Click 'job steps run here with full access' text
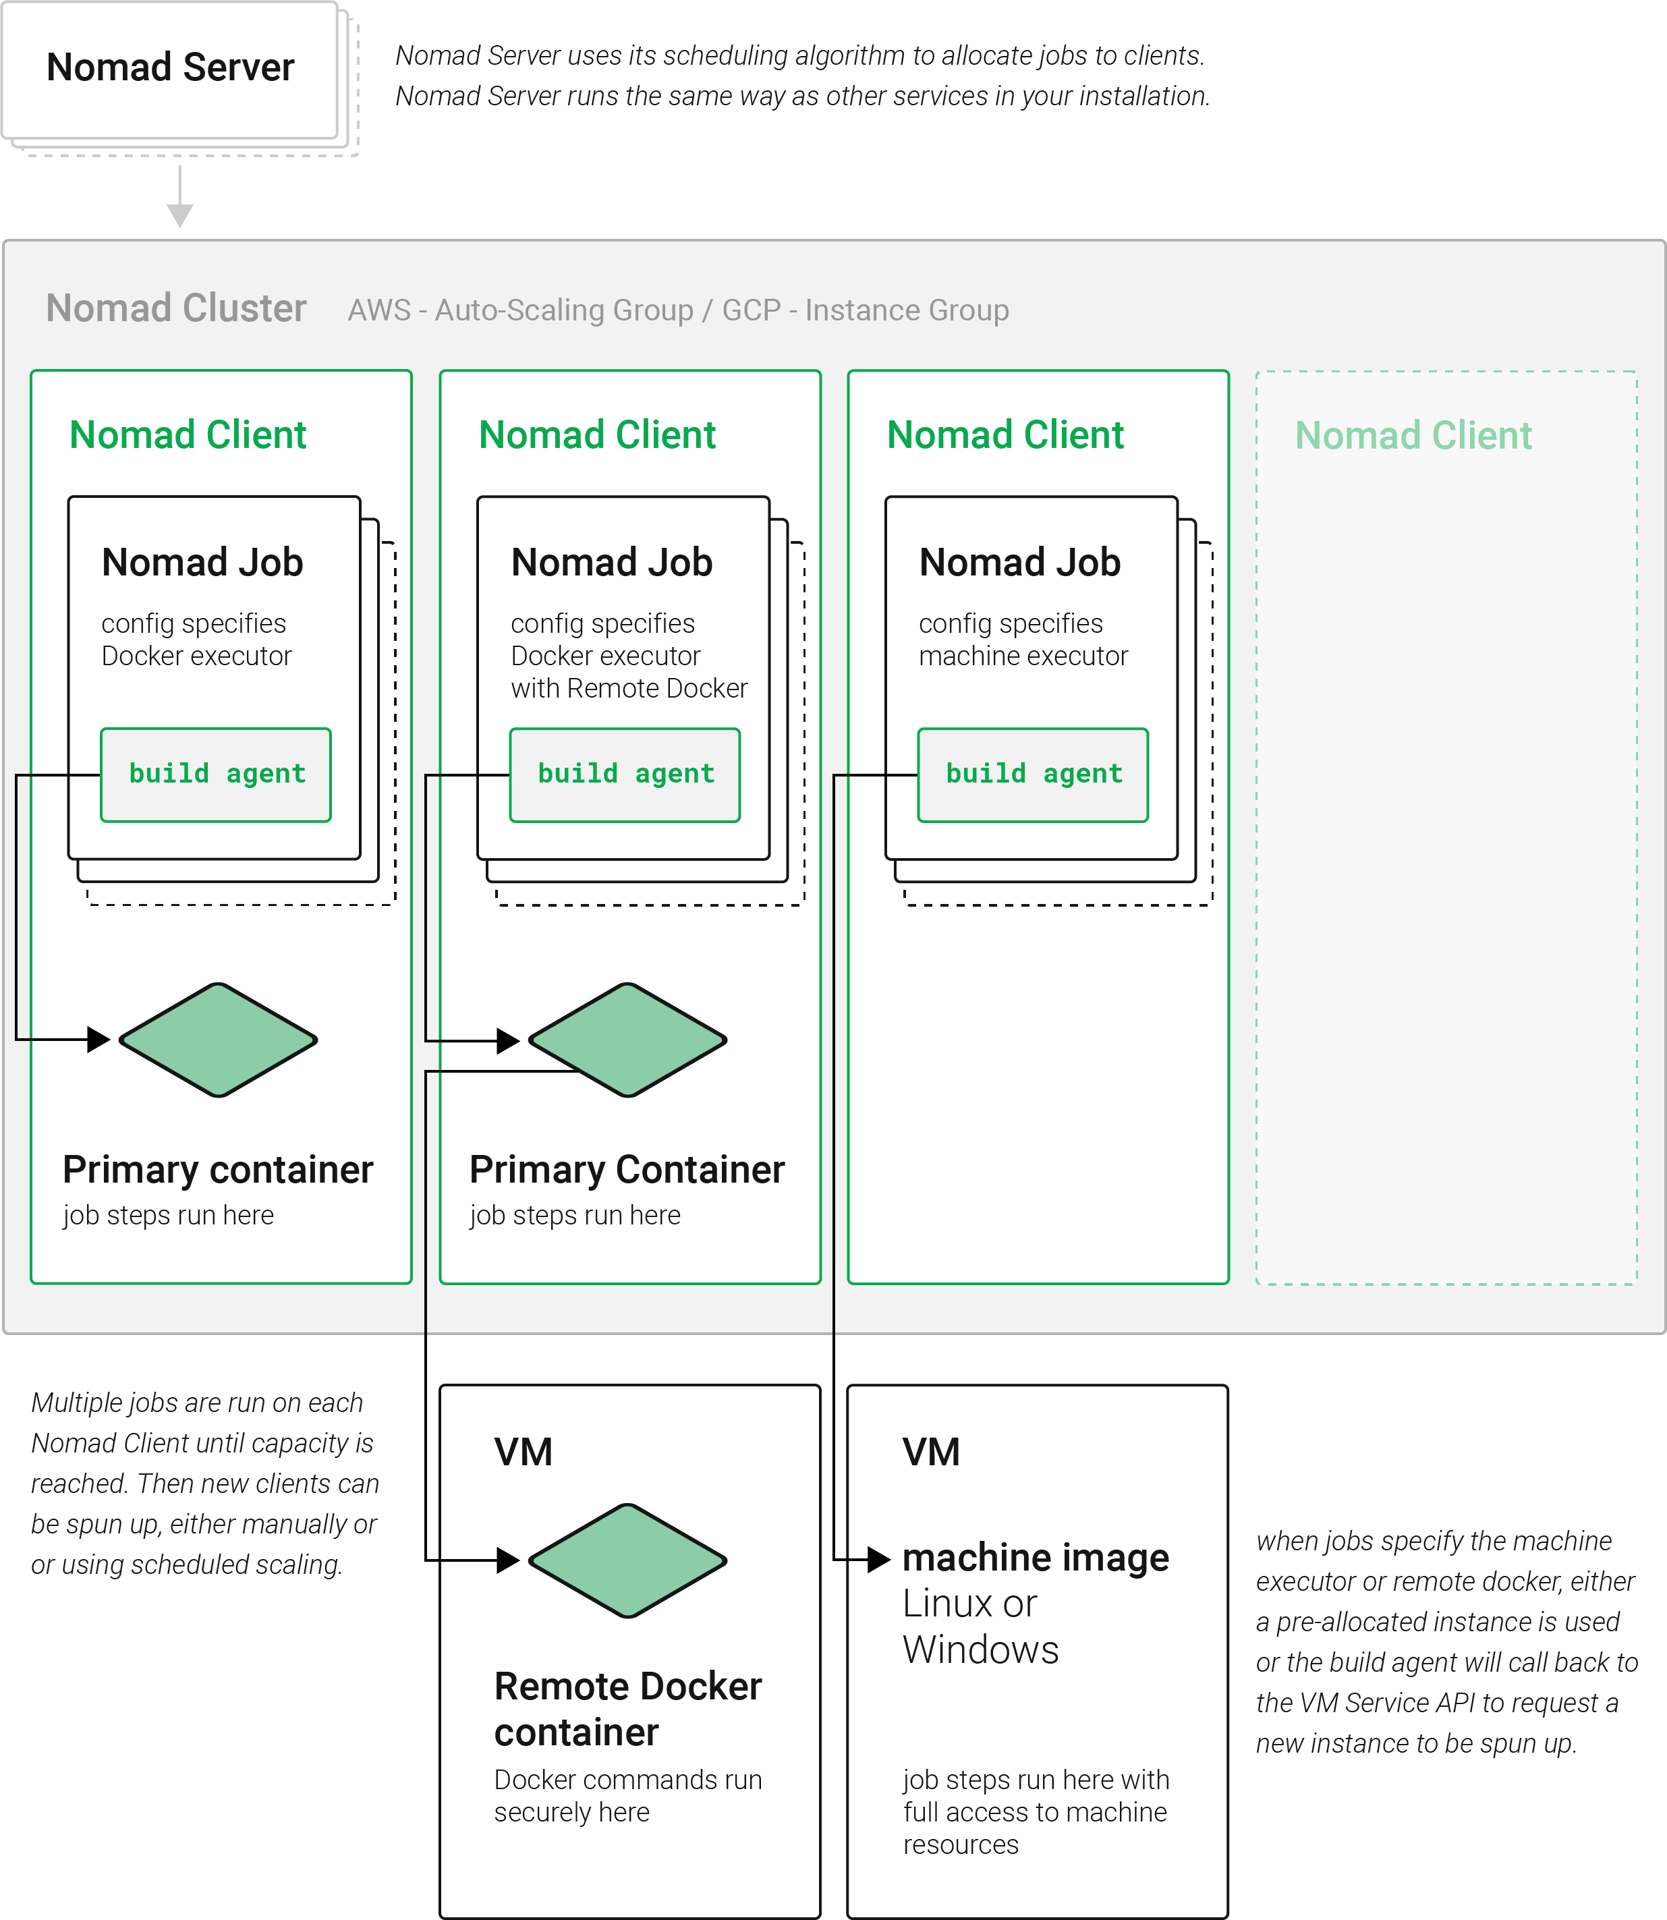This screenshot has width=1667, height=1920. [1035, 1812]
